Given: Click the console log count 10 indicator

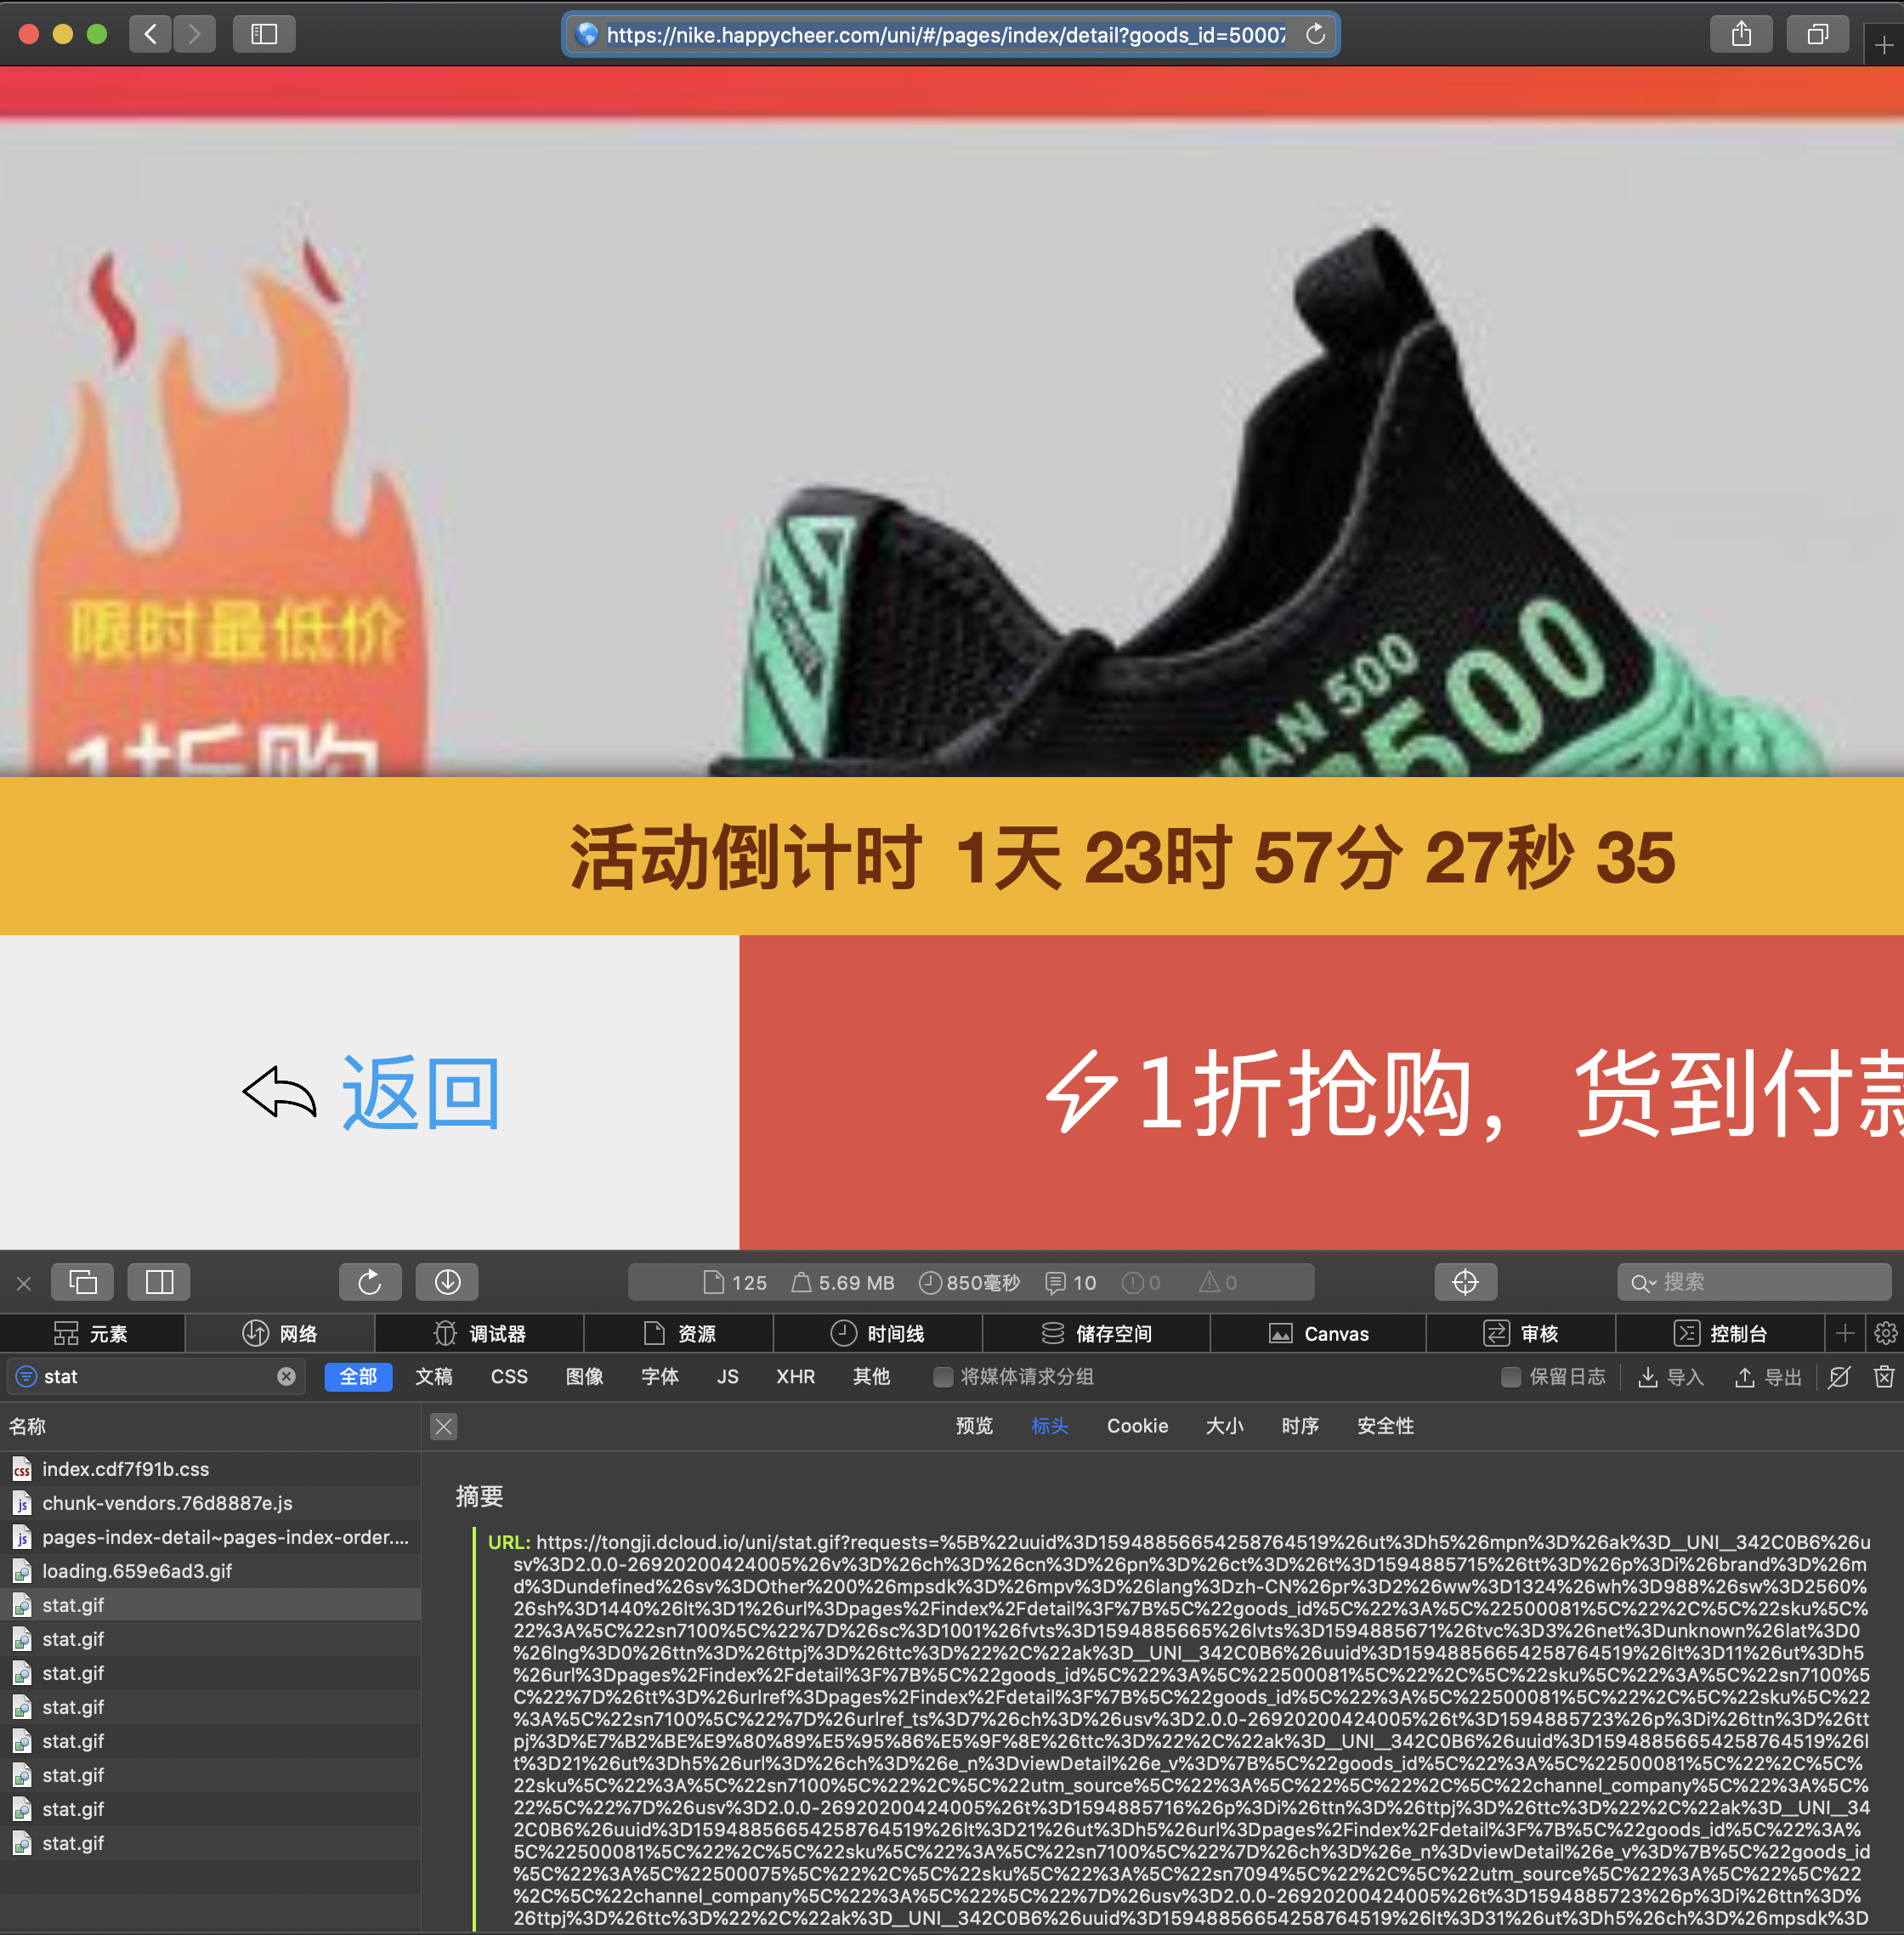Looking at the screenshot, I should point(1071,1283).
